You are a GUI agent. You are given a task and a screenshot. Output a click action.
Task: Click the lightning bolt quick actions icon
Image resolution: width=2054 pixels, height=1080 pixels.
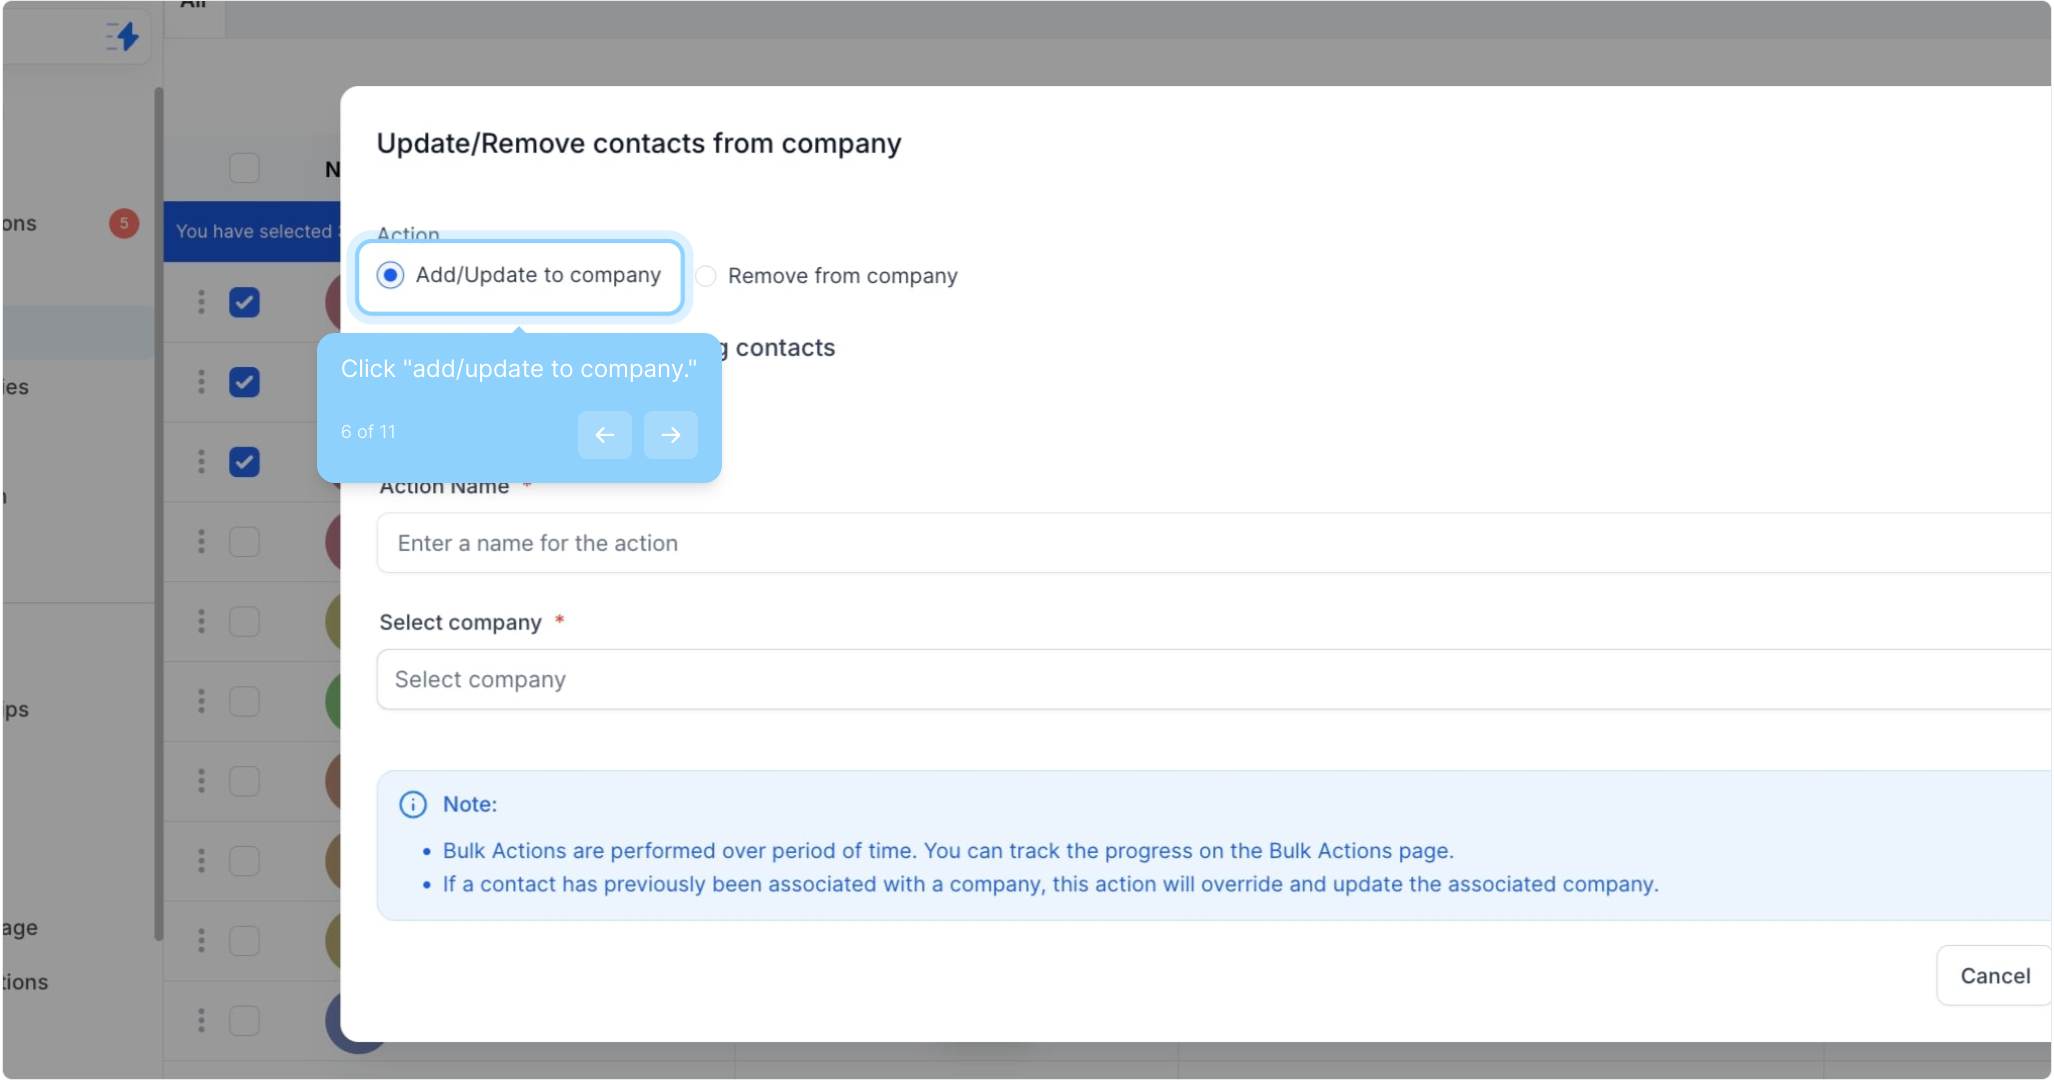[x=123, y=37]
